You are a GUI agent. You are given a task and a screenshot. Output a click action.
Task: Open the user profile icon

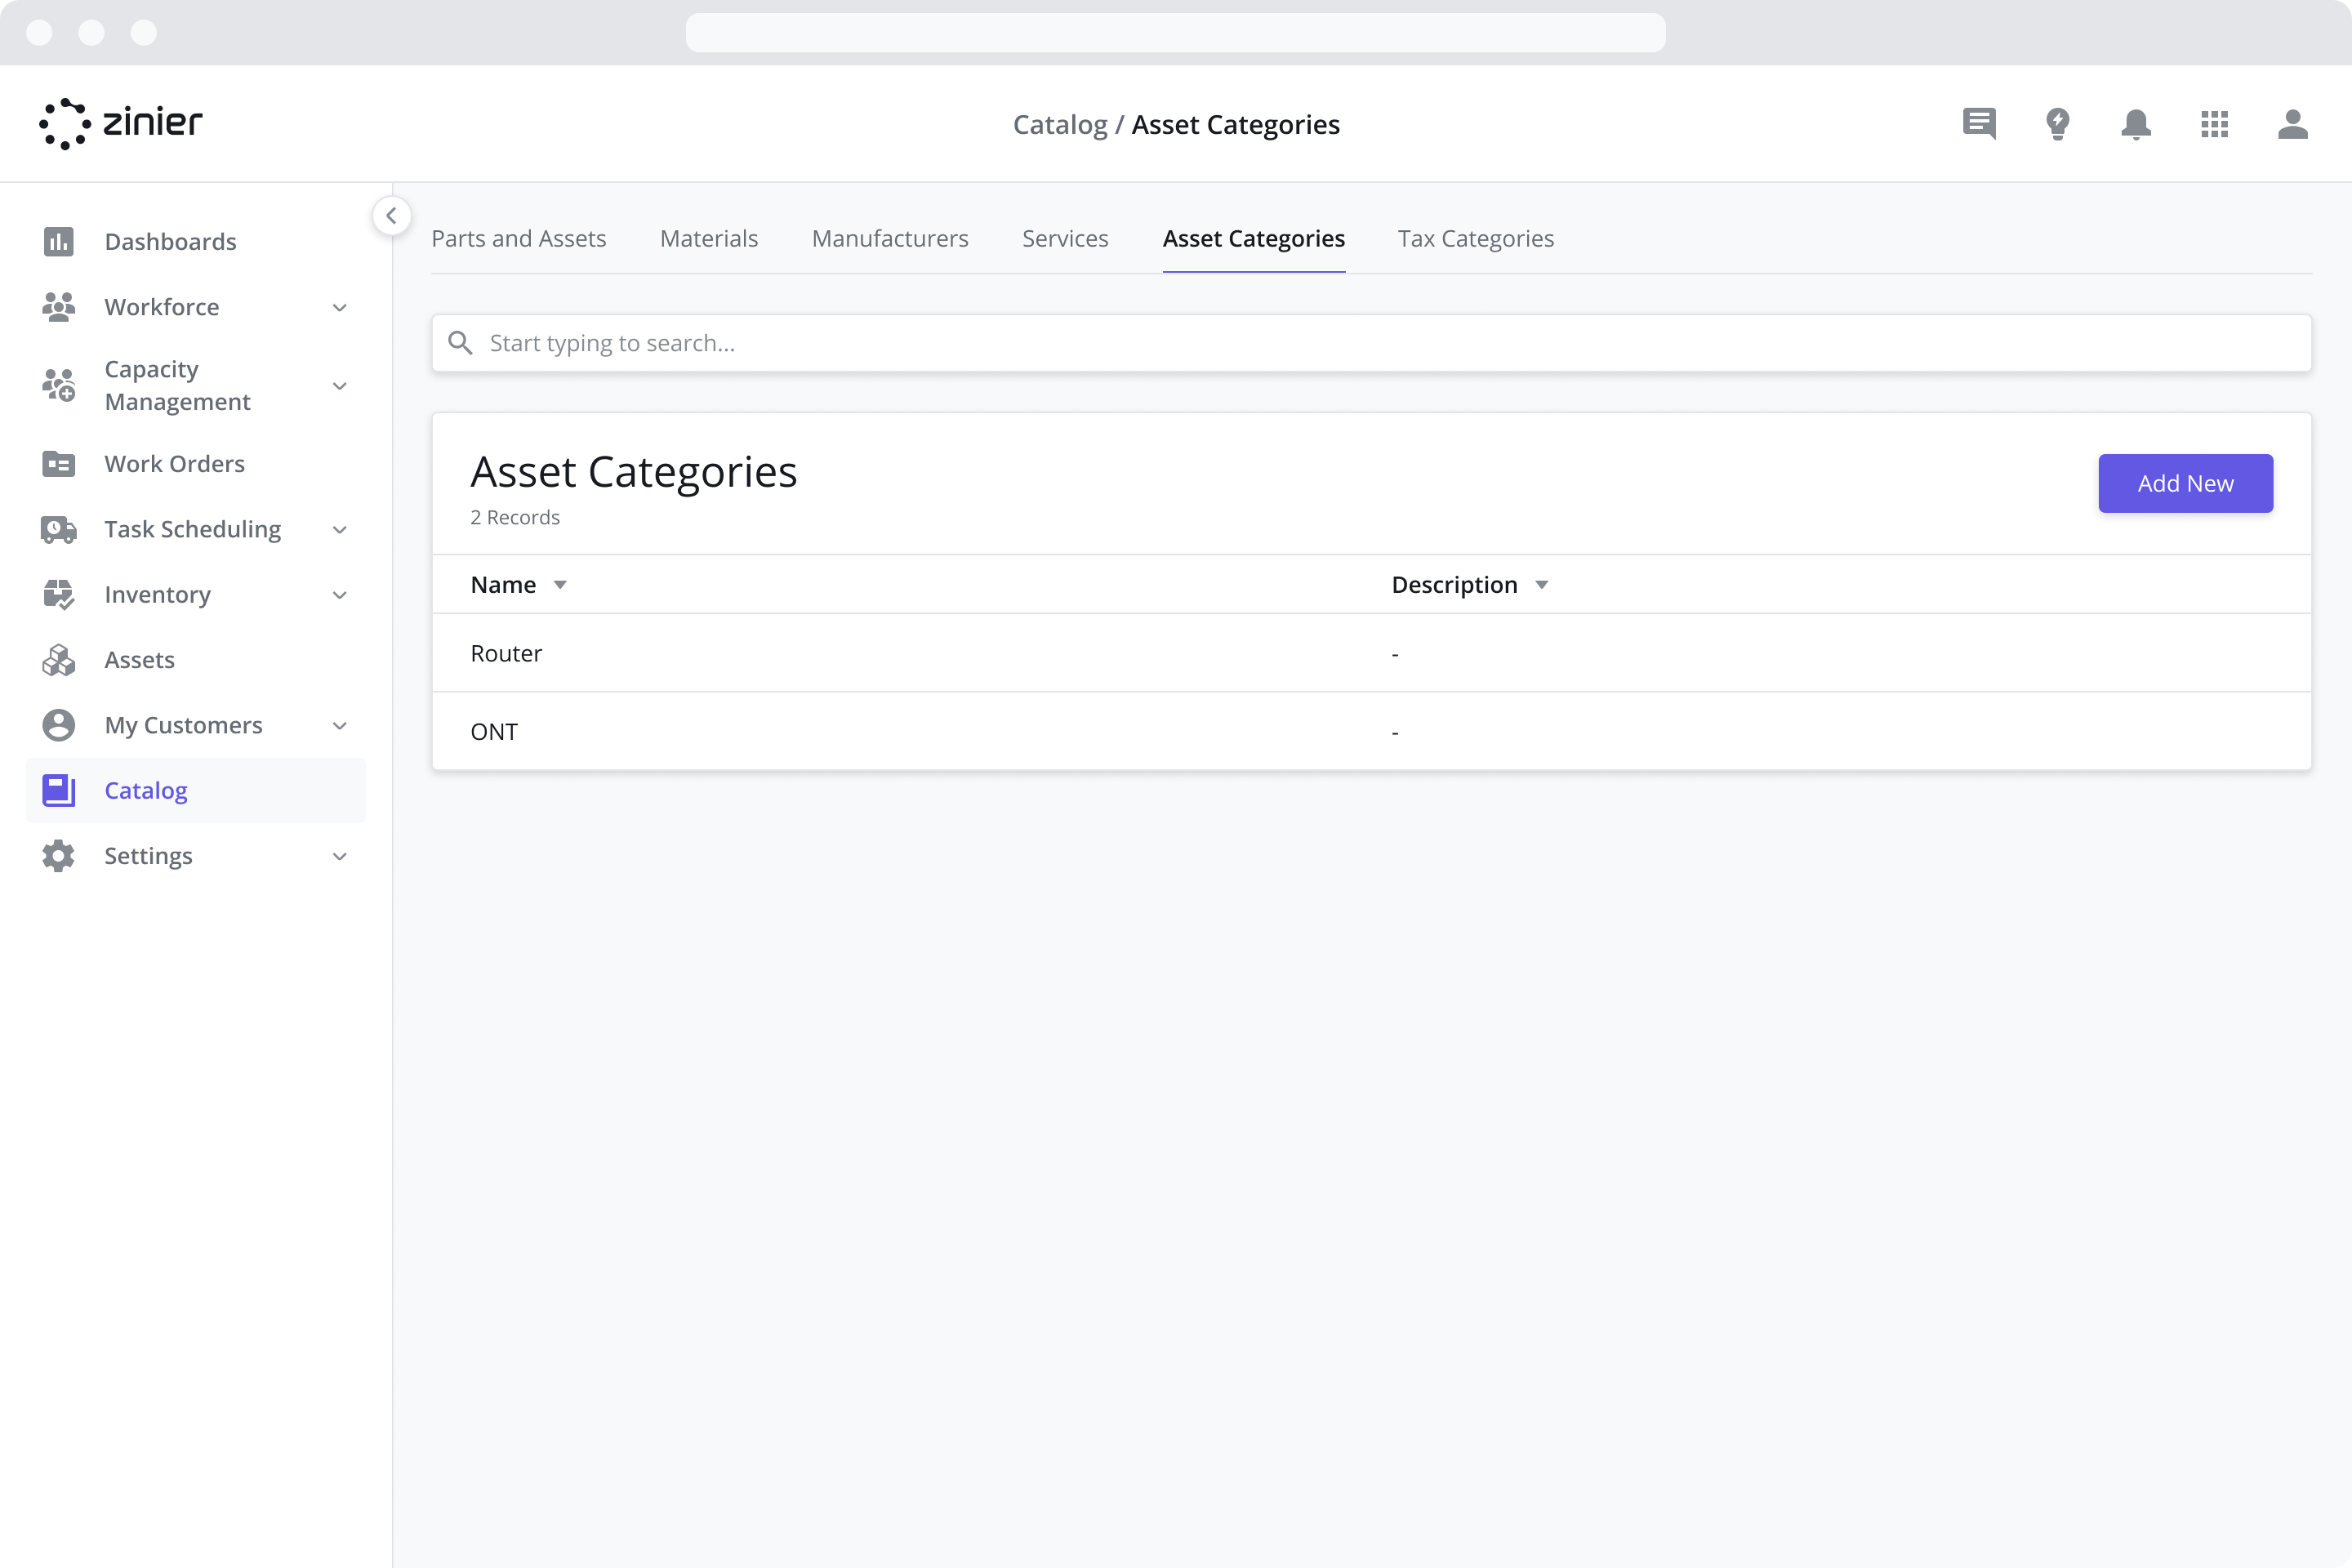(x=2292, y=123)
